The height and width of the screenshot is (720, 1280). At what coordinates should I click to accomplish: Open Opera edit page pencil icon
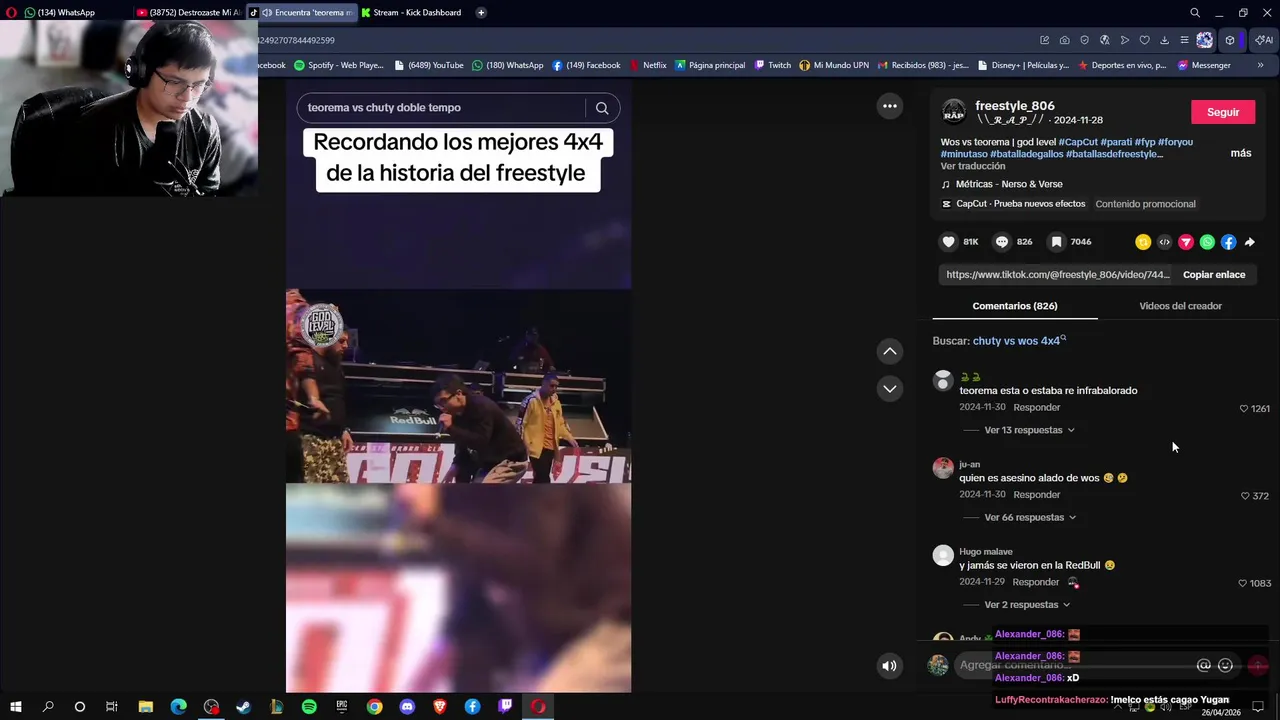[x=1044, y=40]
